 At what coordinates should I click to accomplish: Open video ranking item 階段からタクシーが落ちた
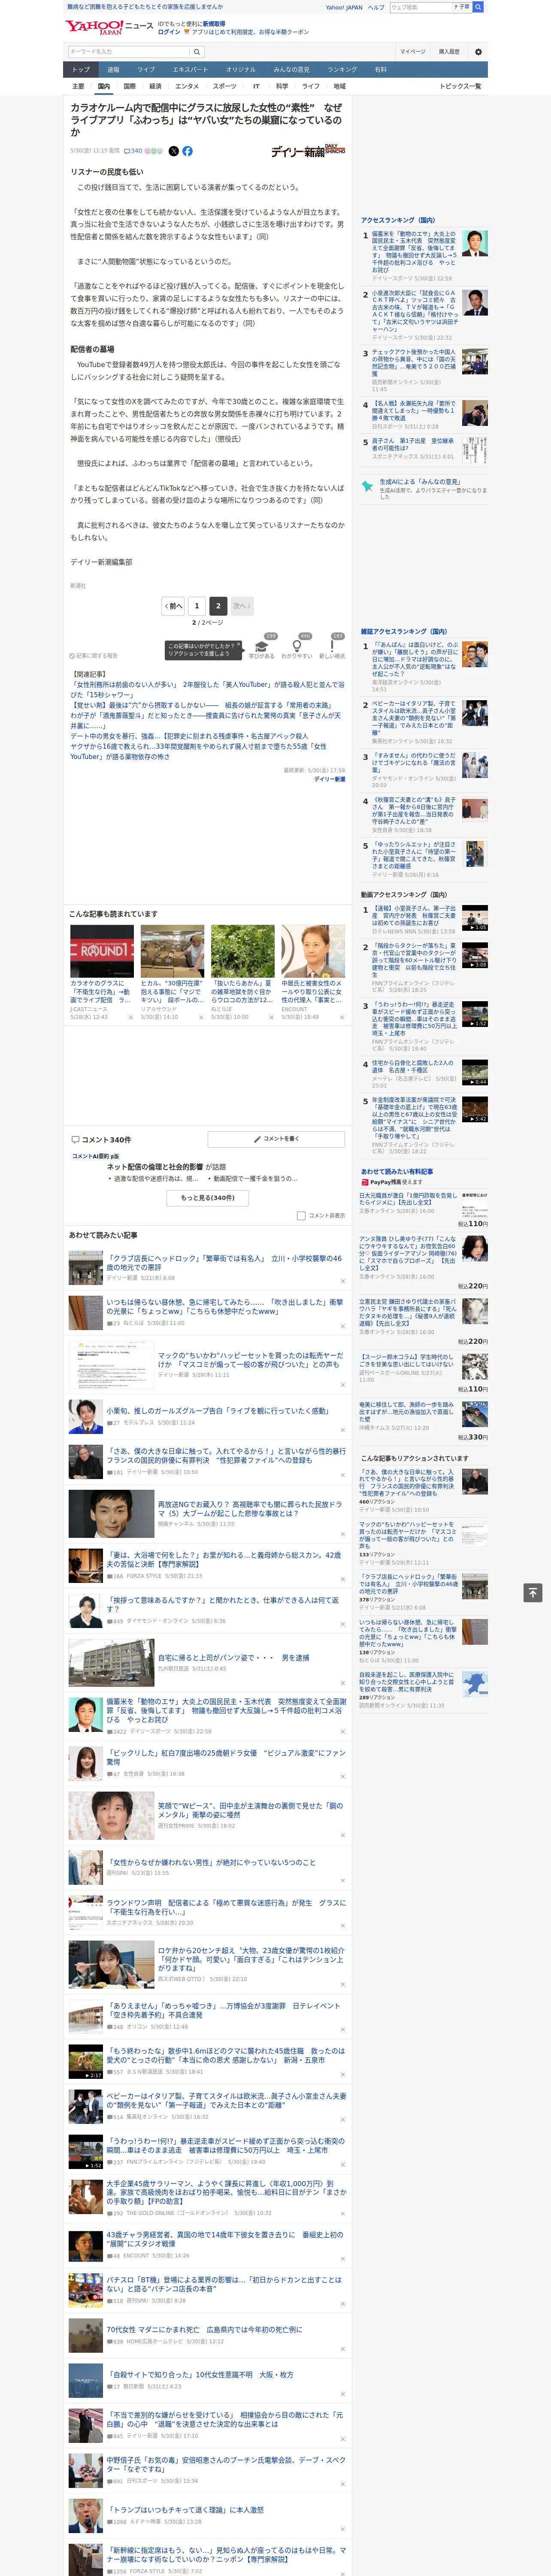(414, 960)
